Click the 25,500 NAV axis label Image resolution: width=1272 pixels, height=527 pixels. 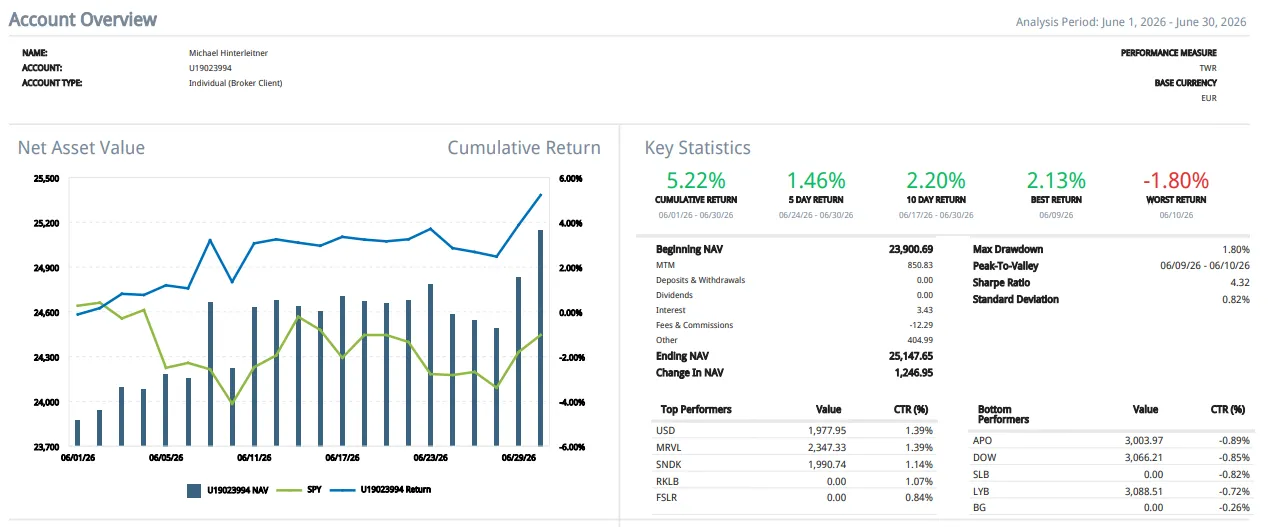(46, 178)
